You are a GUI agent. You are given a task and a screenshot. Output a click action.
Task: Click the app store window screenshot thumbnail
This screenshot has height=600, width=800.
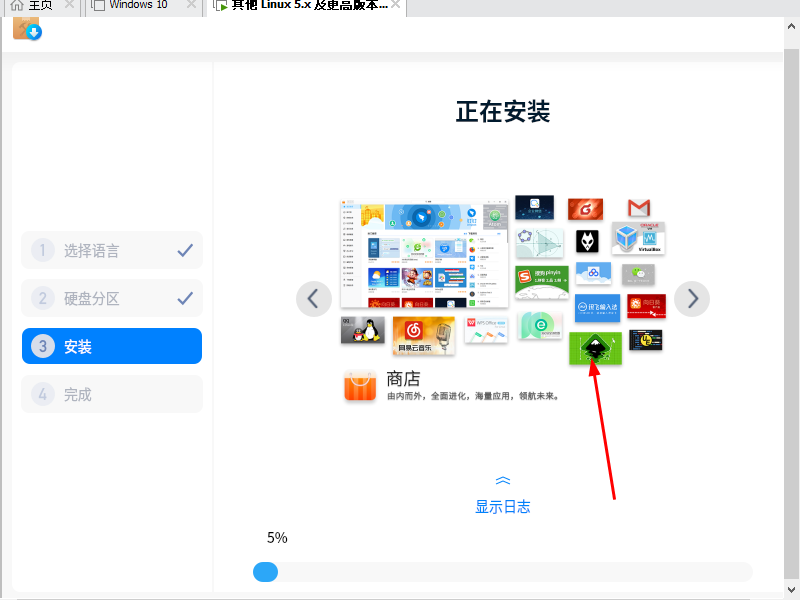click(424, 253)
